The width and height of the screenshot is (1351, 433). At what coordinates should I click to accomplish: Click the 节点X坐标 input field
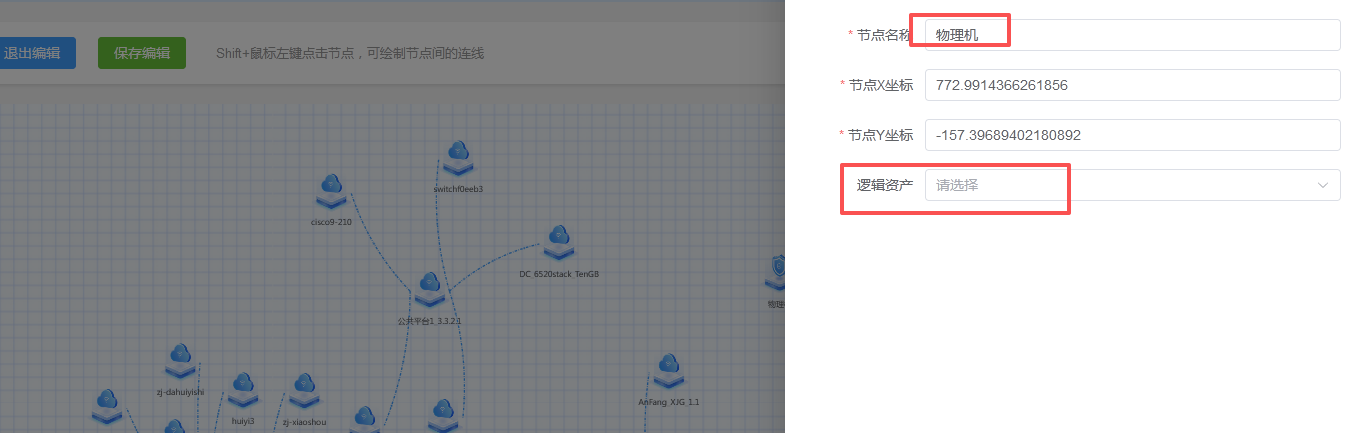point(1133,85)
